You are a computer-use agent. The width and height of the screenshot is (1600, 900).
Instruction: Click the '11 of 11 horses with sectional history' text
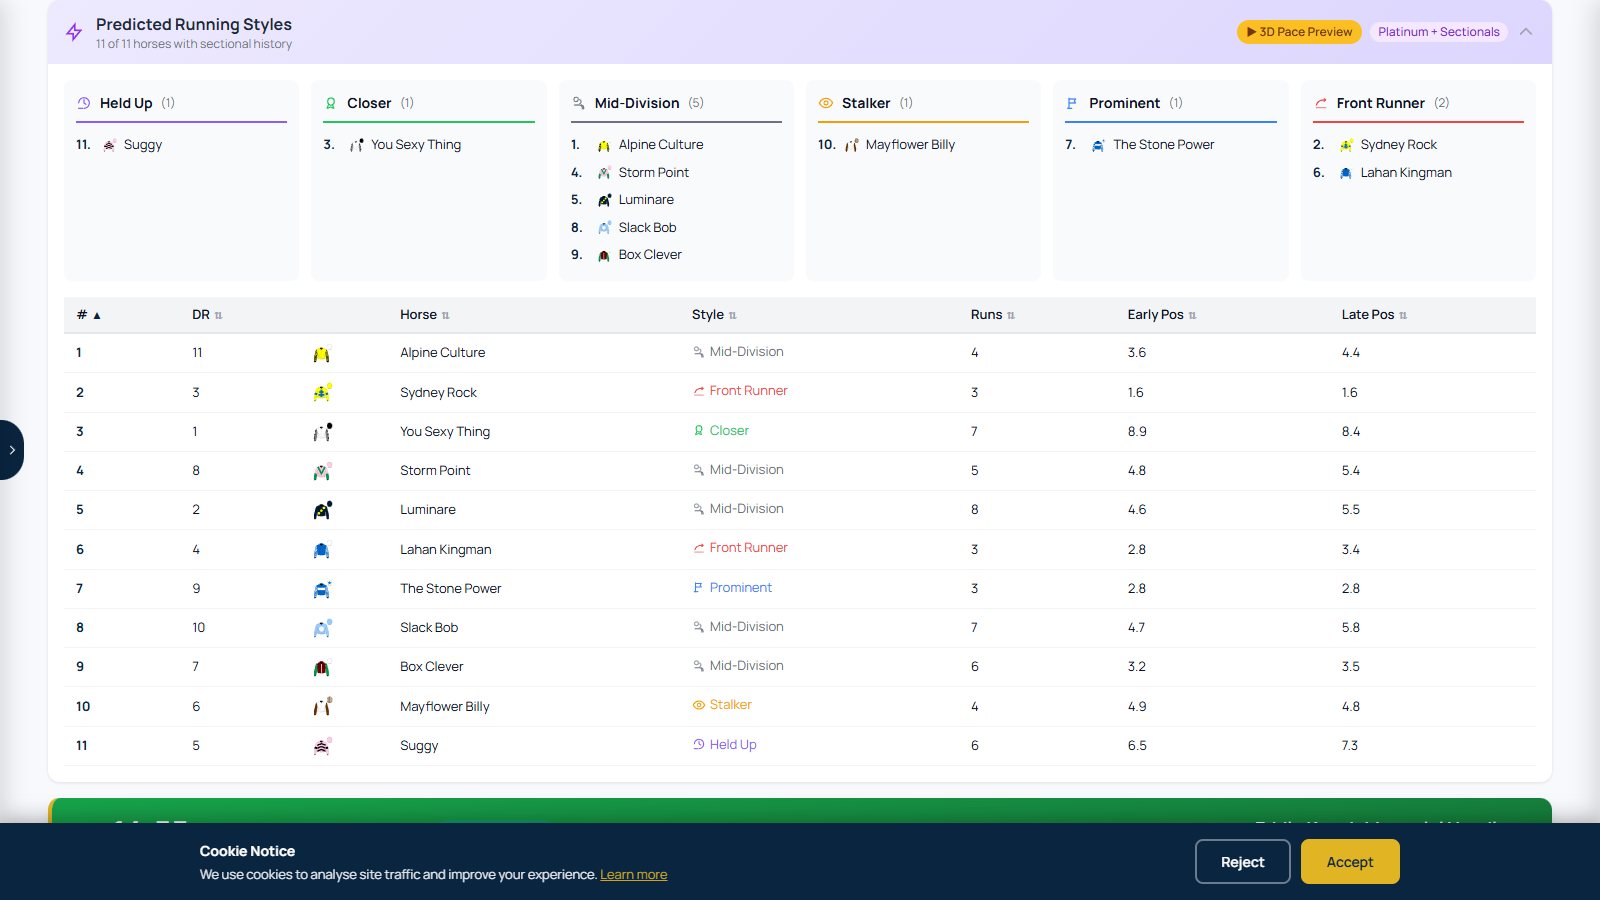(194, 44)
